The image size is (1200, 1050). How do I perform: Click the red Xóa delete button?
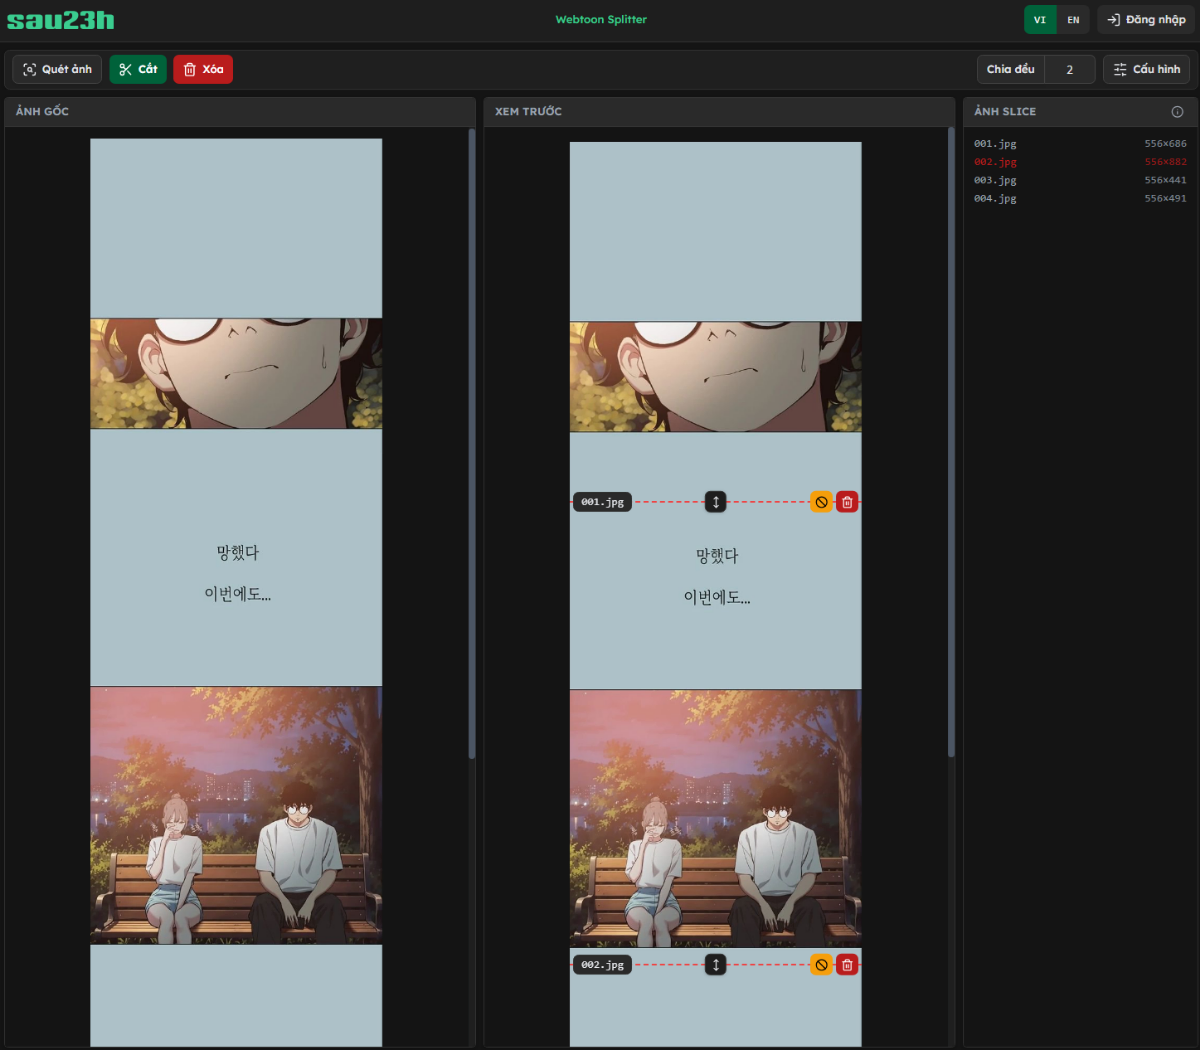[x=203, y=69]
